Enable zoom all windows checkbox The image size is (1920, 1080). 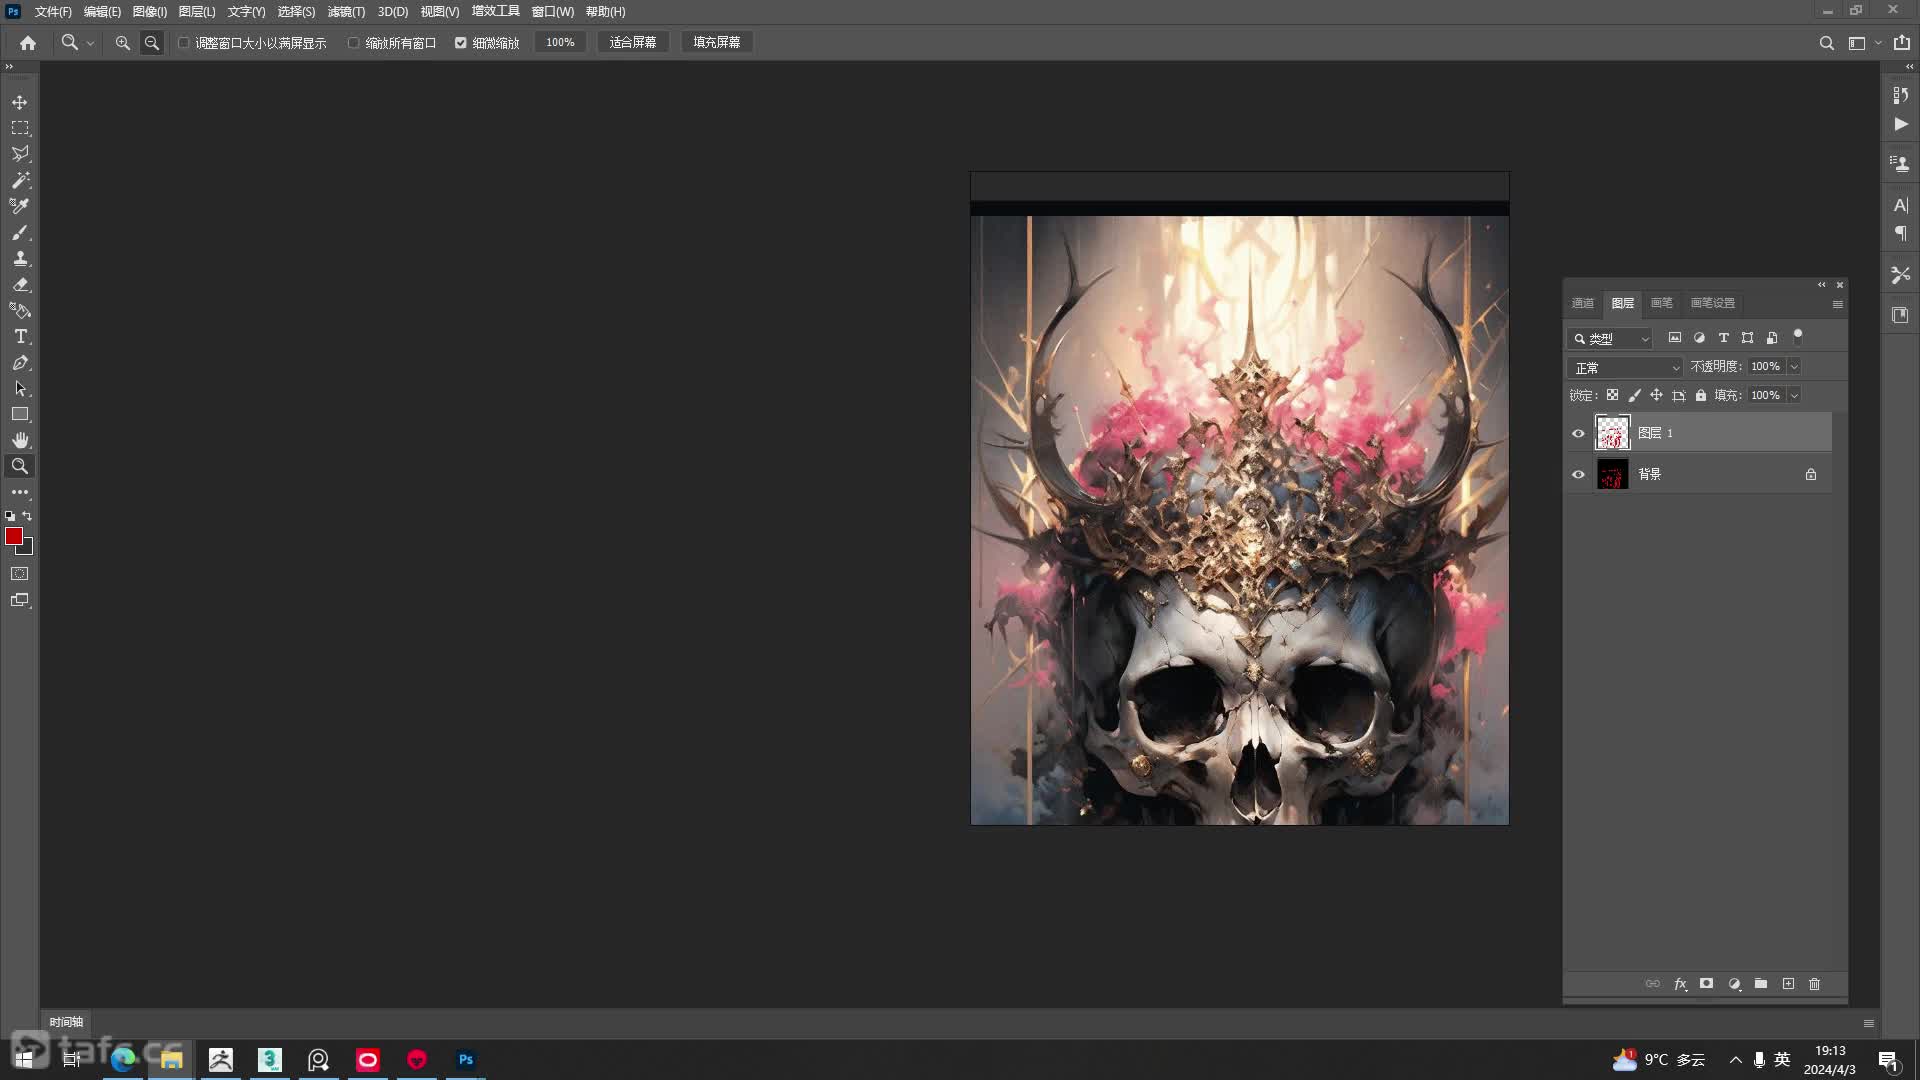click(354, 43)
